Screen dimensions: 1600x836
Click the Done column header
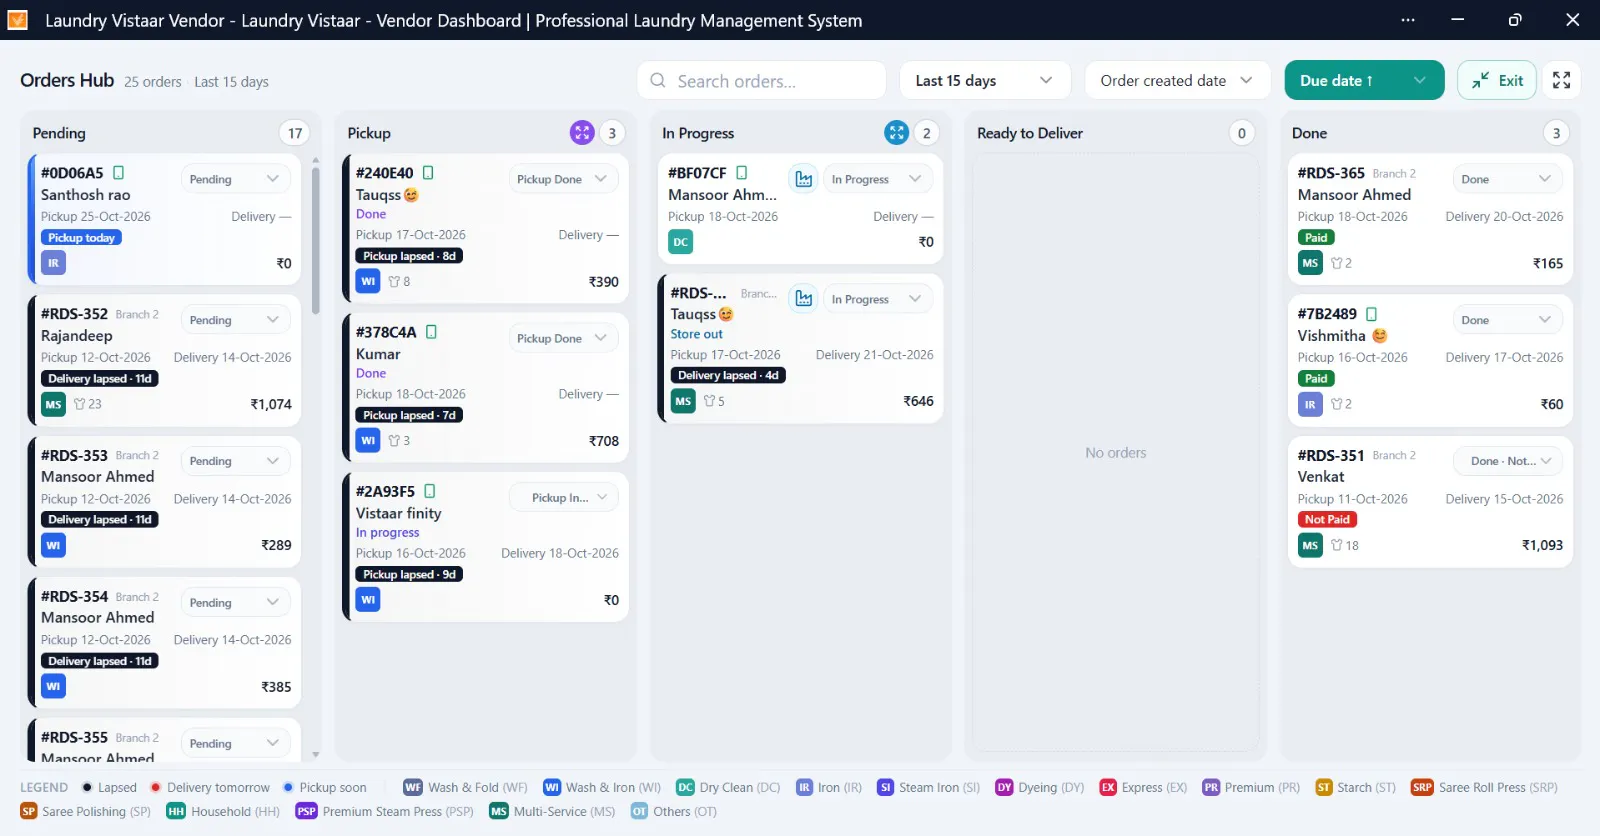(1309, 133)
